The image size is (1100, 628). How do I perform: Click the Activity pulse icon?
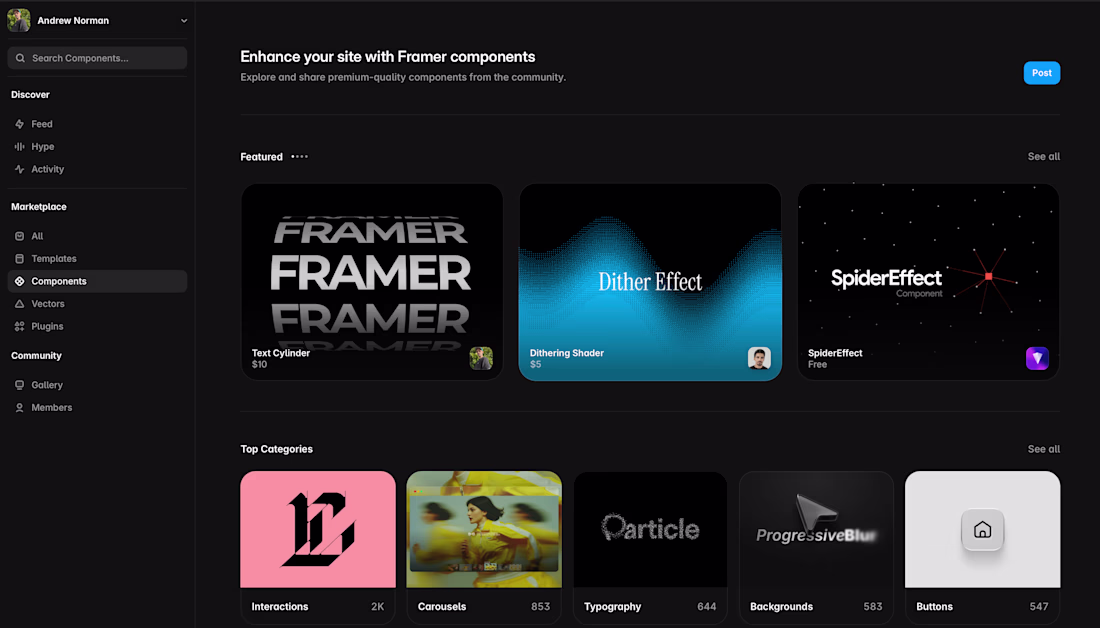[20, 169]
